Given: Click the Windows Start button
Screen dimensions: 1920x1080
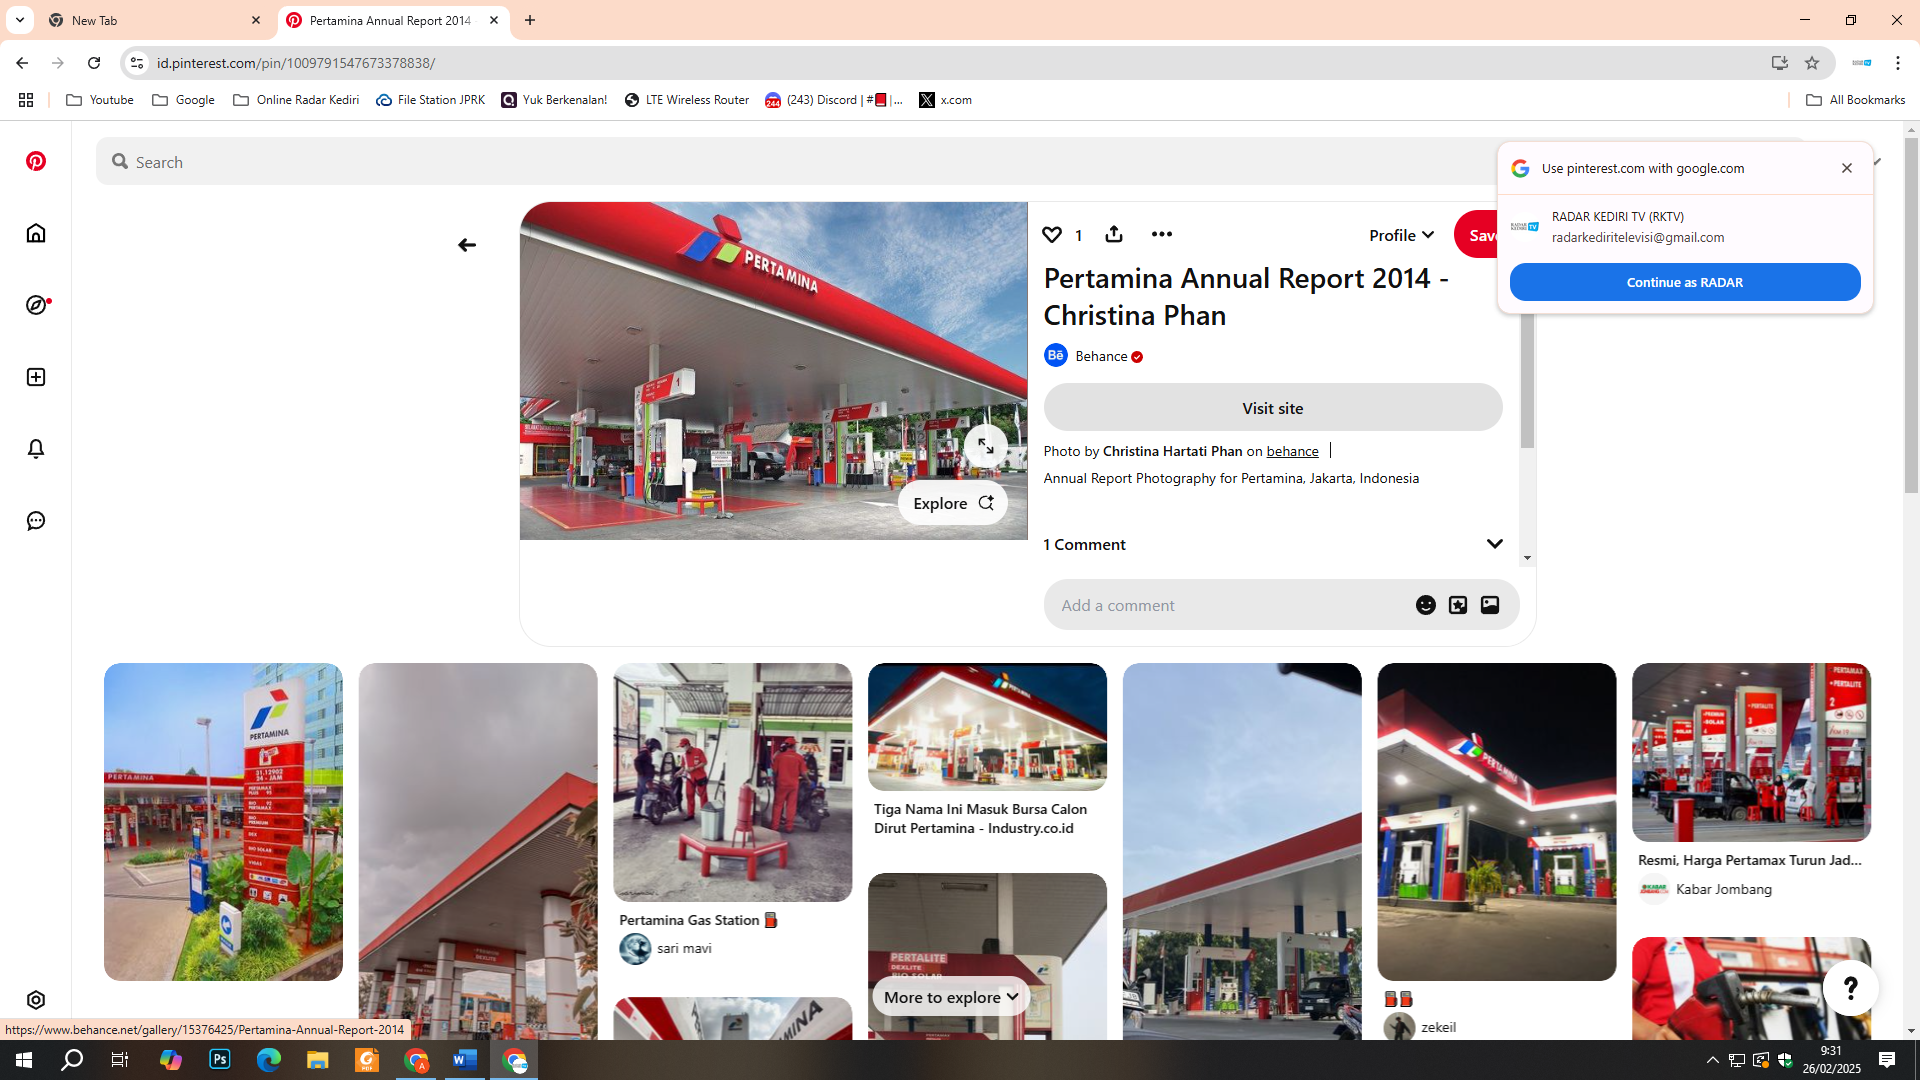Looking at the screenshot, I should click(x=24, y=1060).
